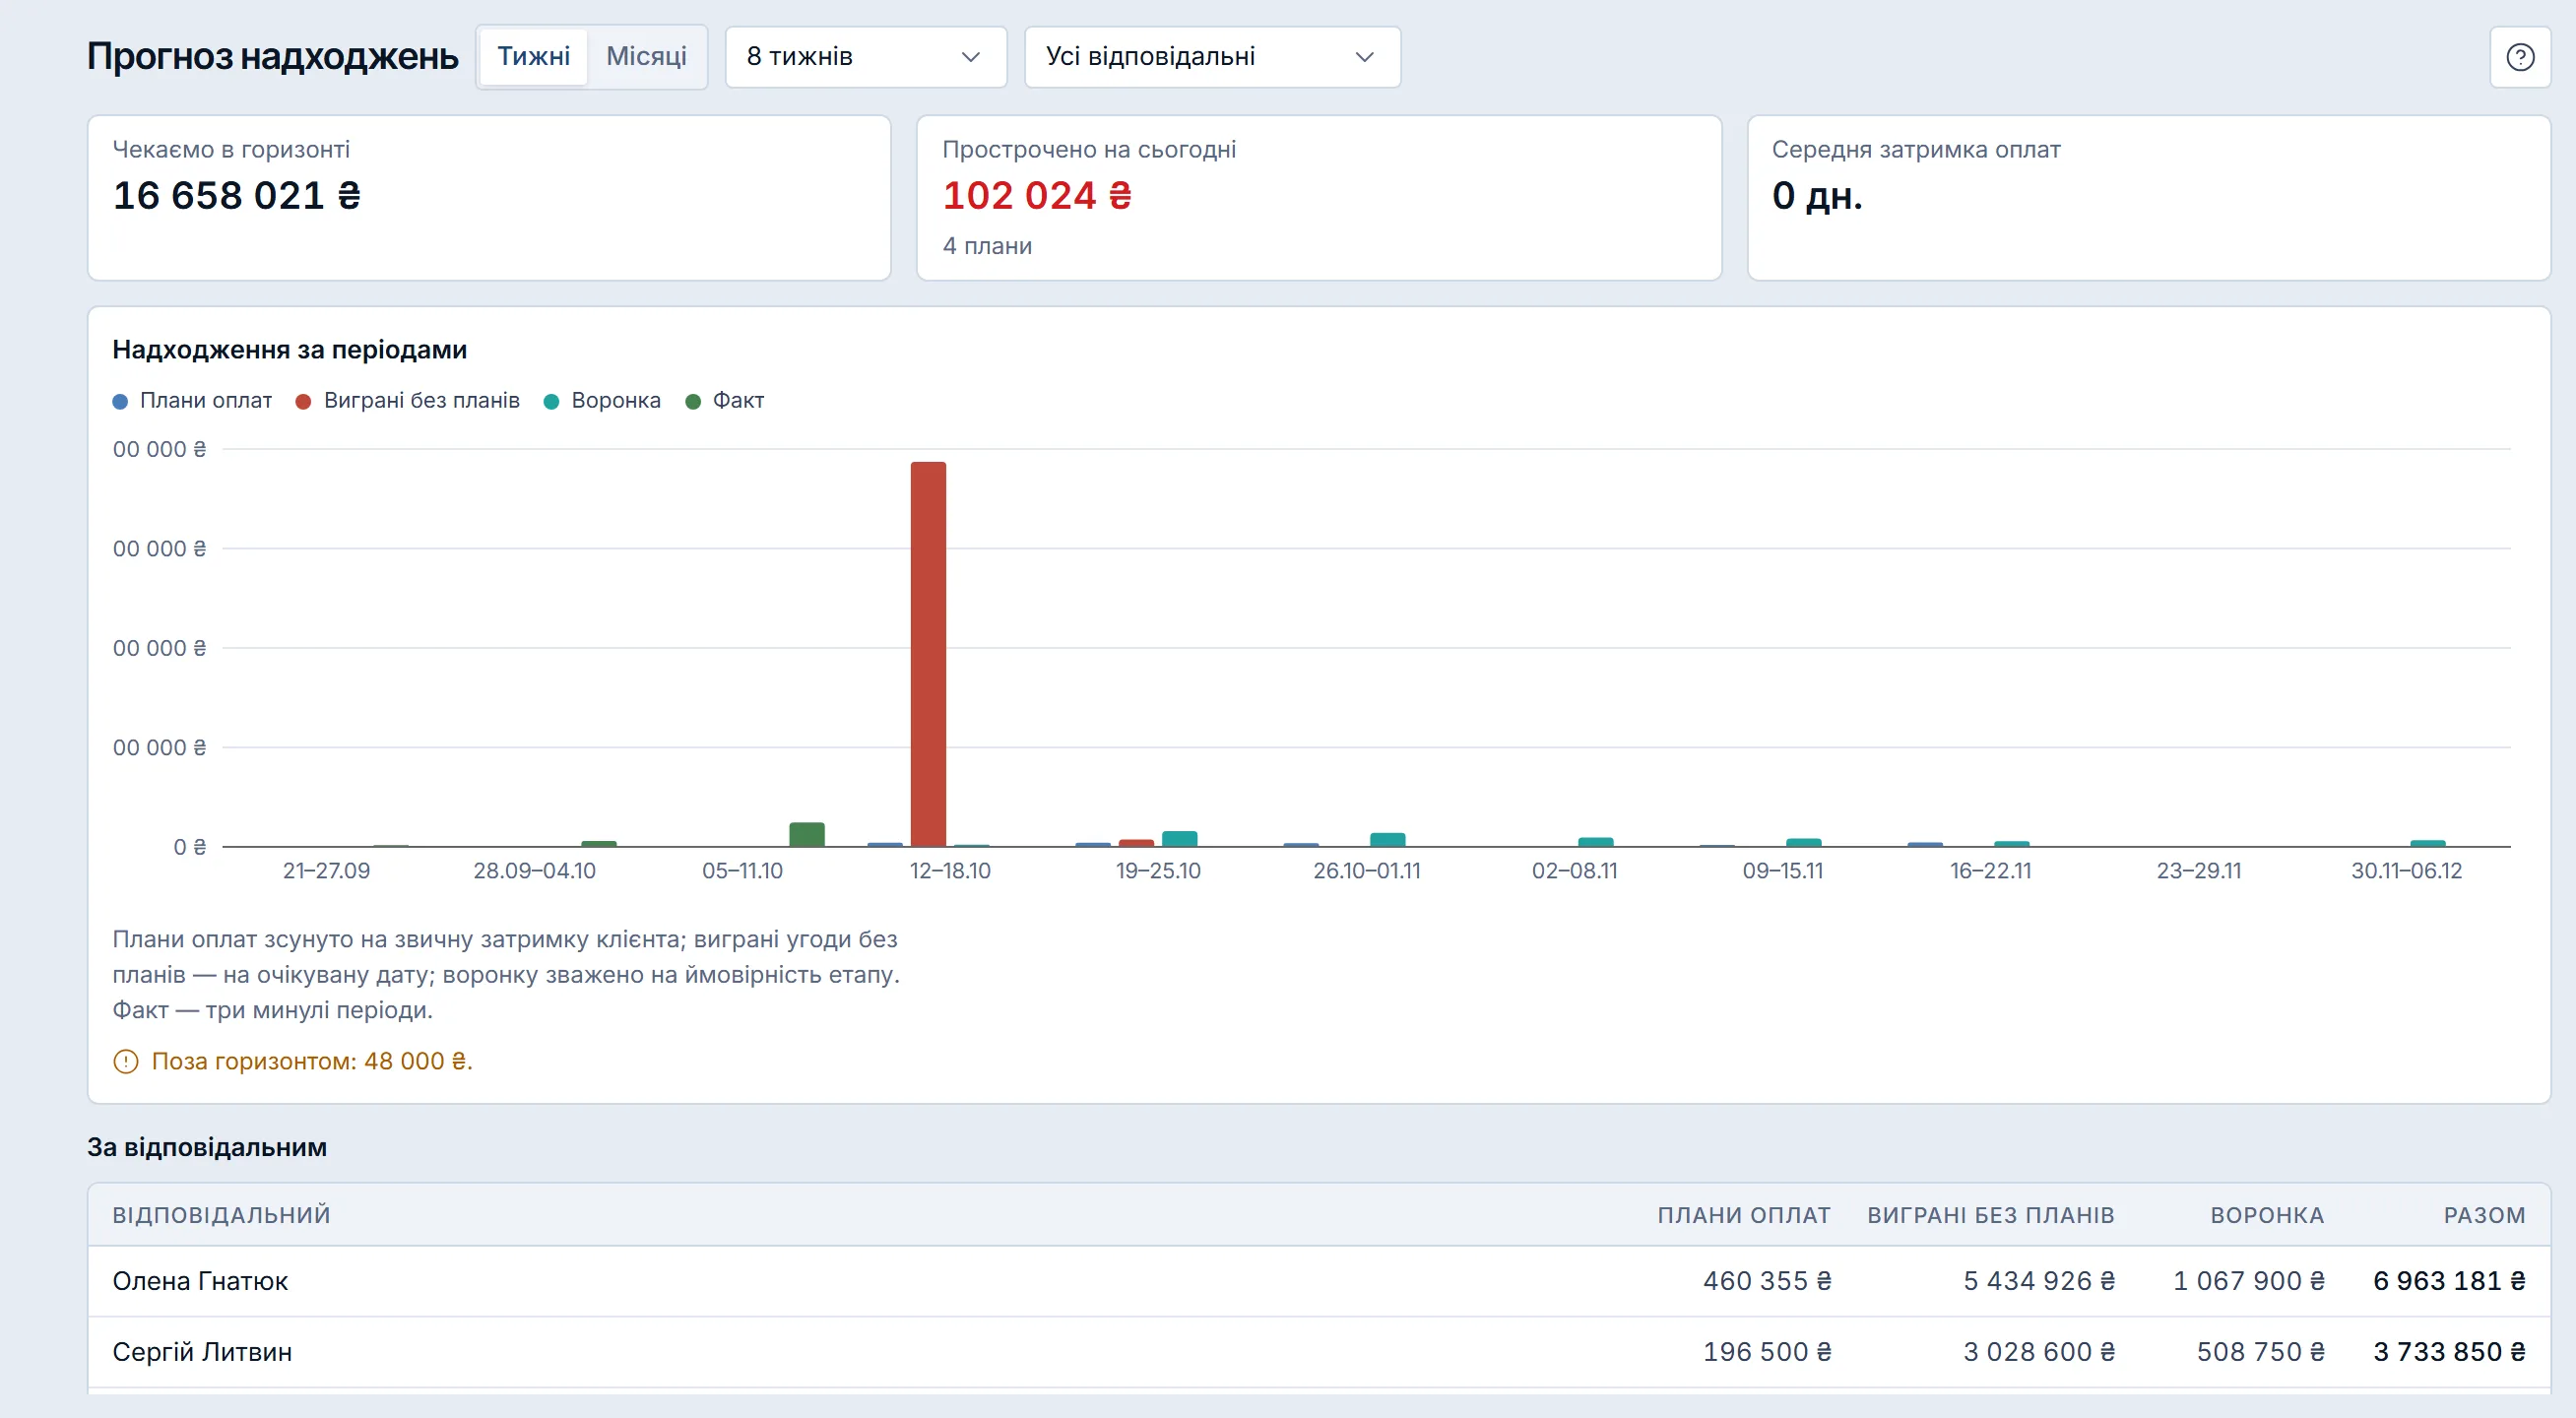Open the Олена Гнатюк row
2576x1418 pixels.
(x=1319, y=1281)
